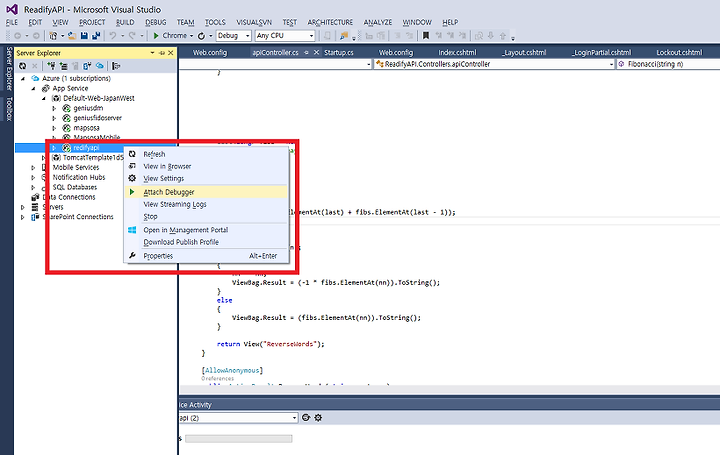Viewport: 720px width, 455px height.
Task: Click the Redo arrow icon
Action: (x=132, y=36)
